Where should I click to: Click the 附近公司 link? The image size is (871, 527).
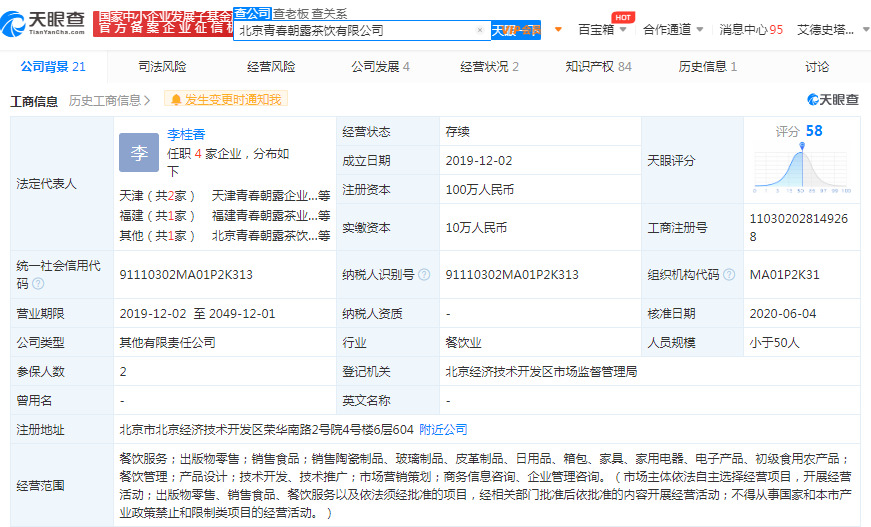[x=443, y=429]
